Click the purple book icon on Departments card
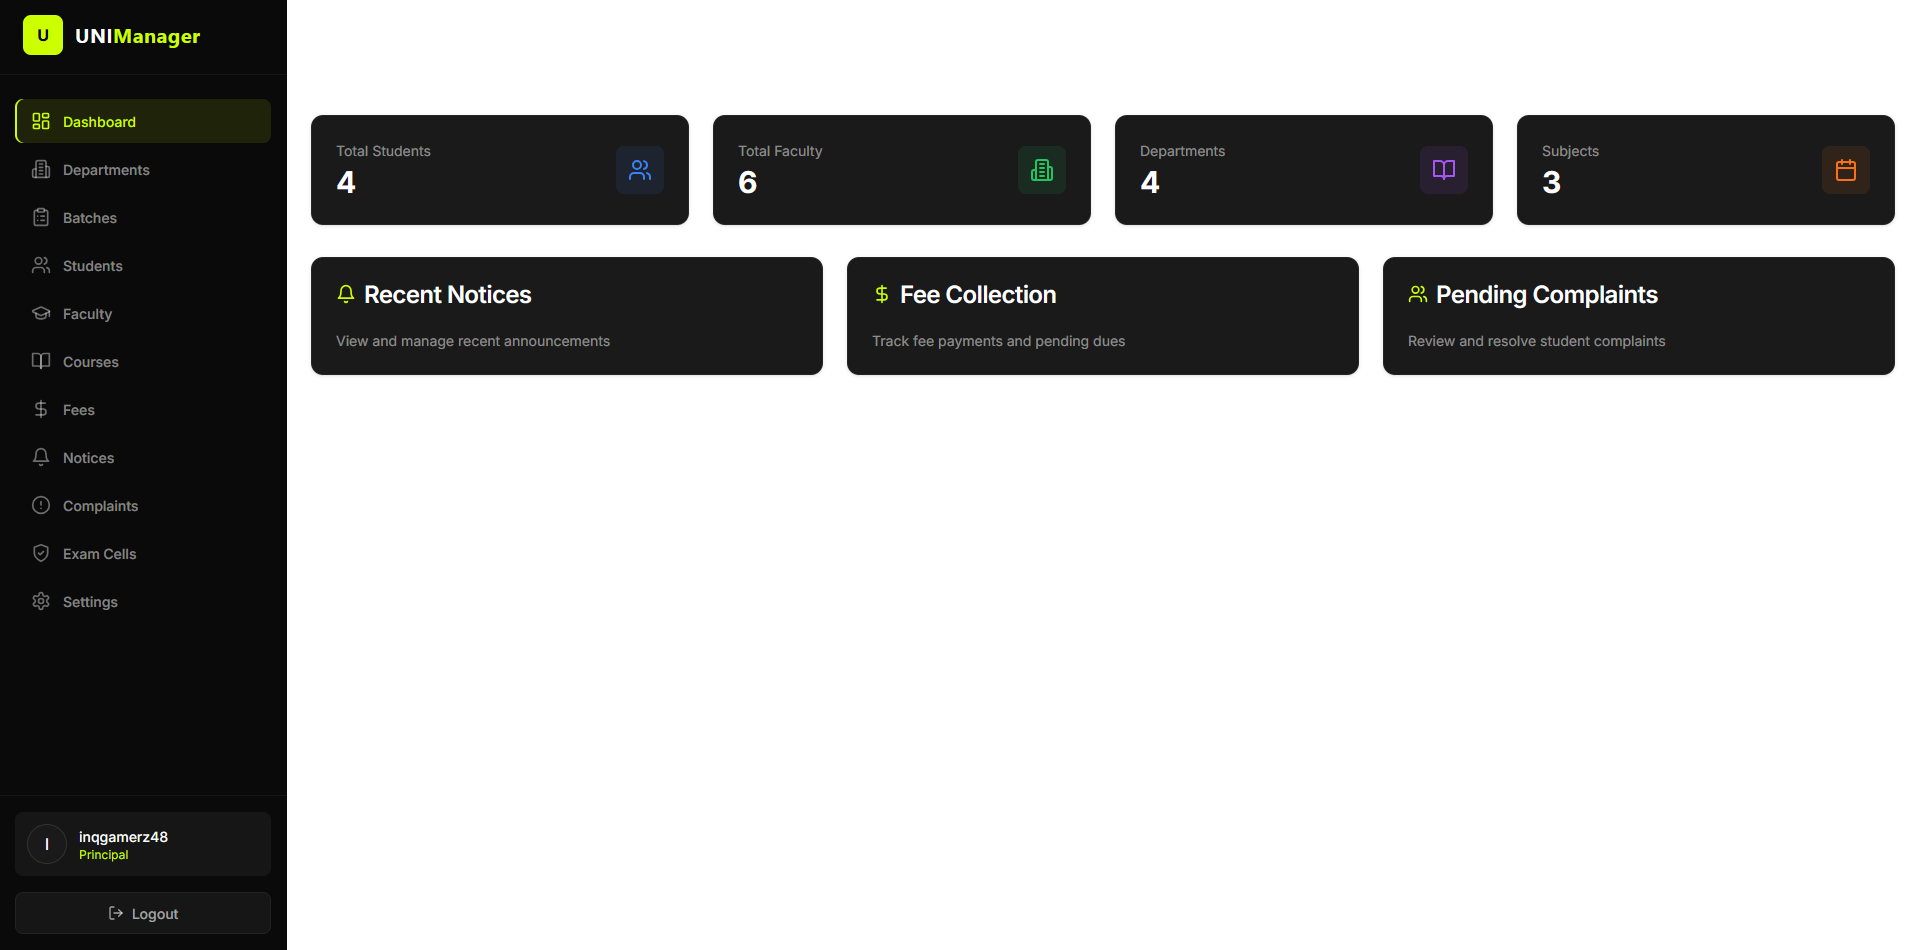1918x950 pixels. click(x=1444, y=170)
